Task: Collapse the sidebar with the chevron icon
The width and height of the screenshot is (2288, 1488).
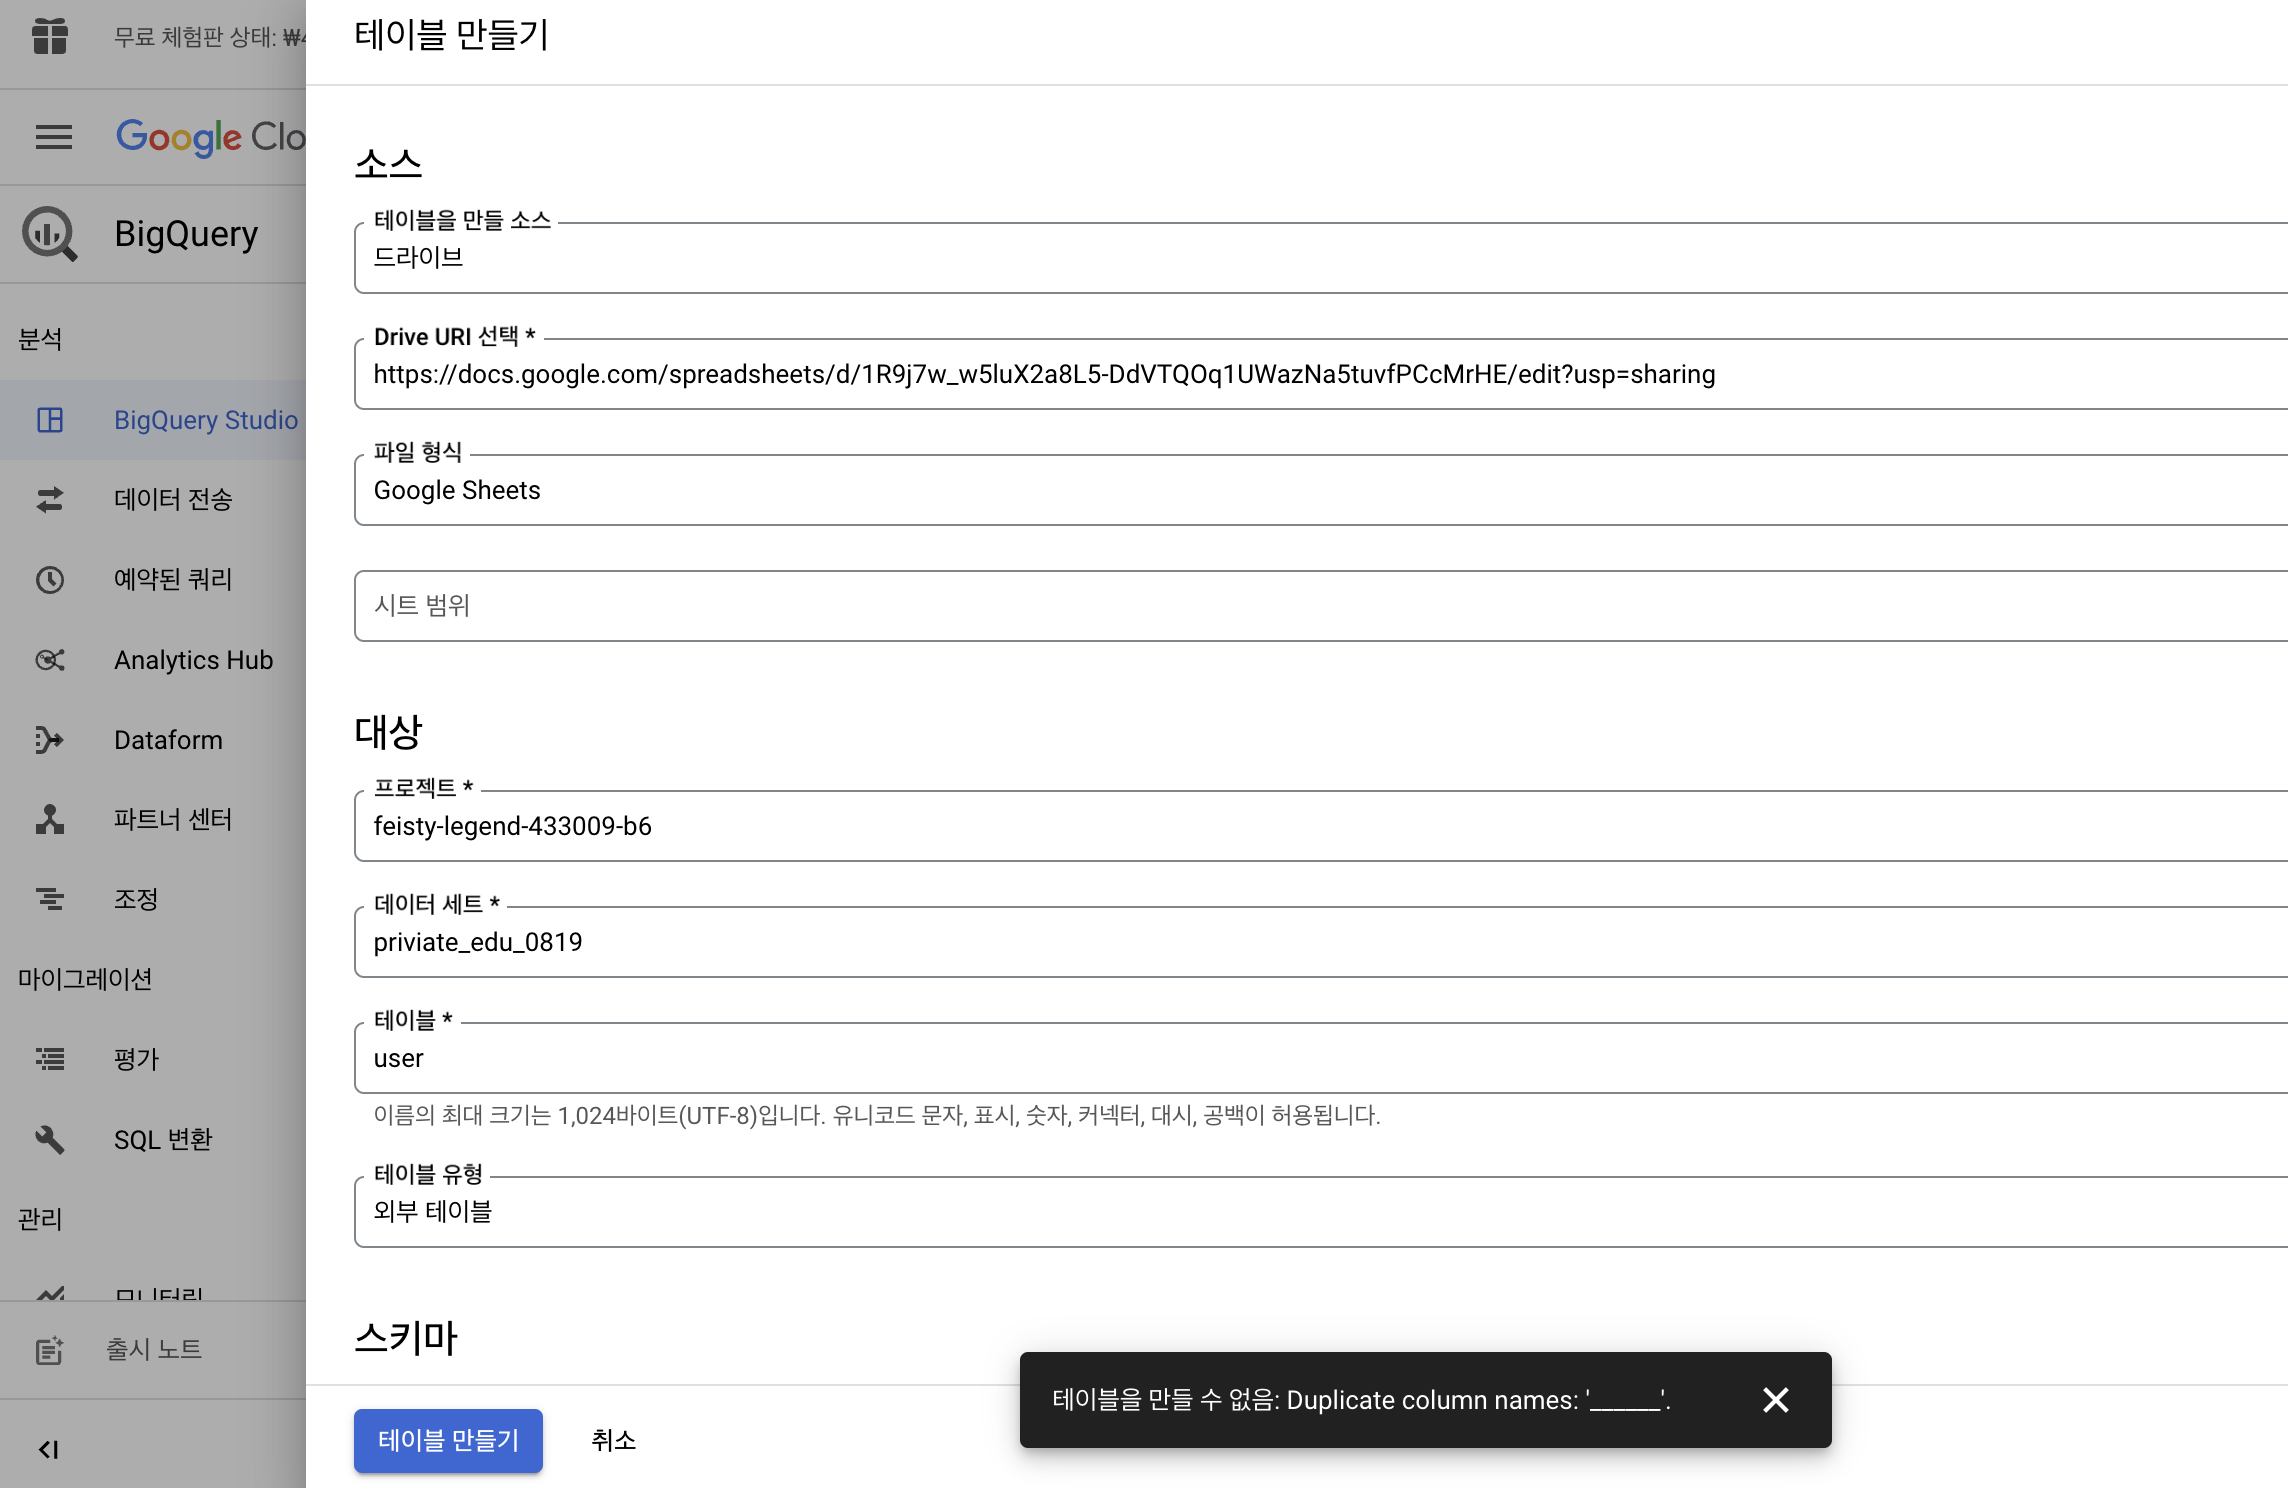Action: (48, 1449)
